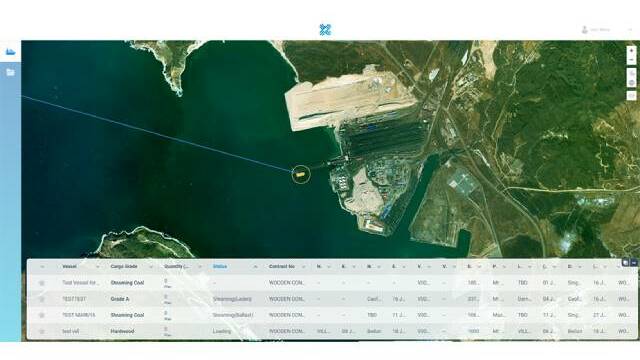Select the 'Grade A' cargo cell

(x=120, y=299)
